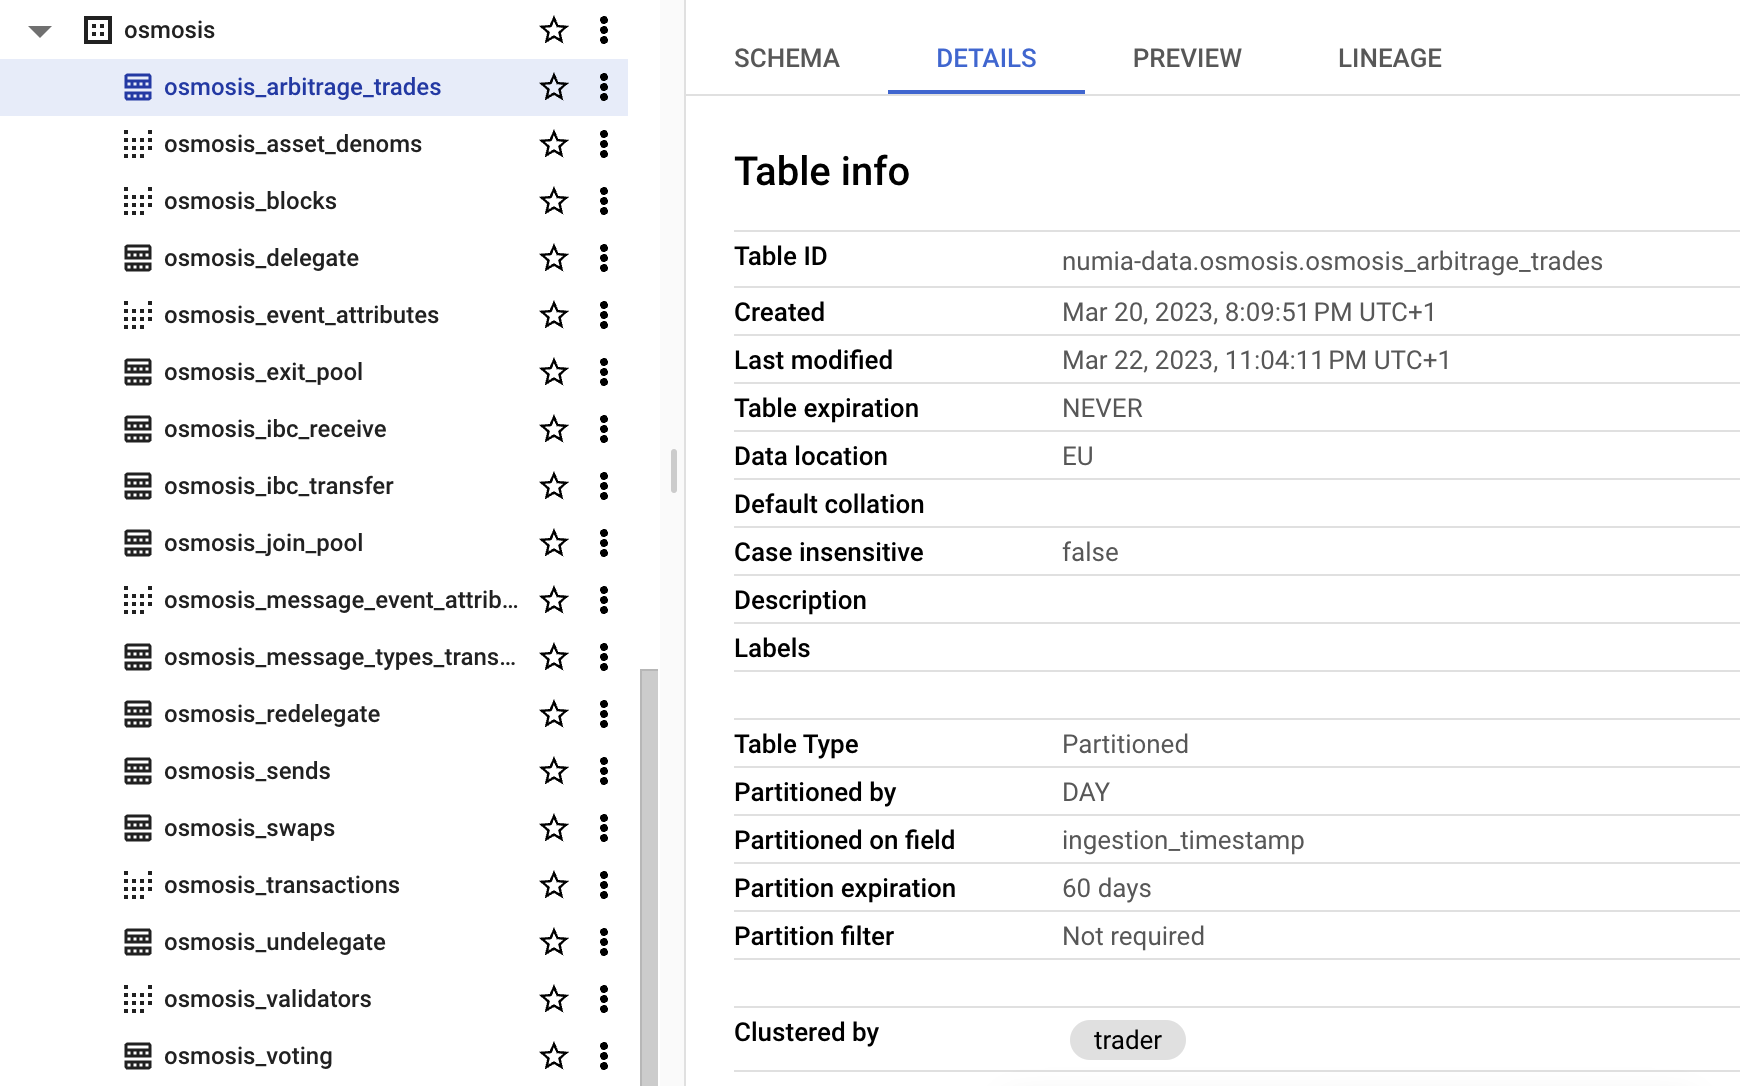This screenshot has width=1740, height=1086.
Task: Open the osmosis_join_pool table
Action: [263, 543]
